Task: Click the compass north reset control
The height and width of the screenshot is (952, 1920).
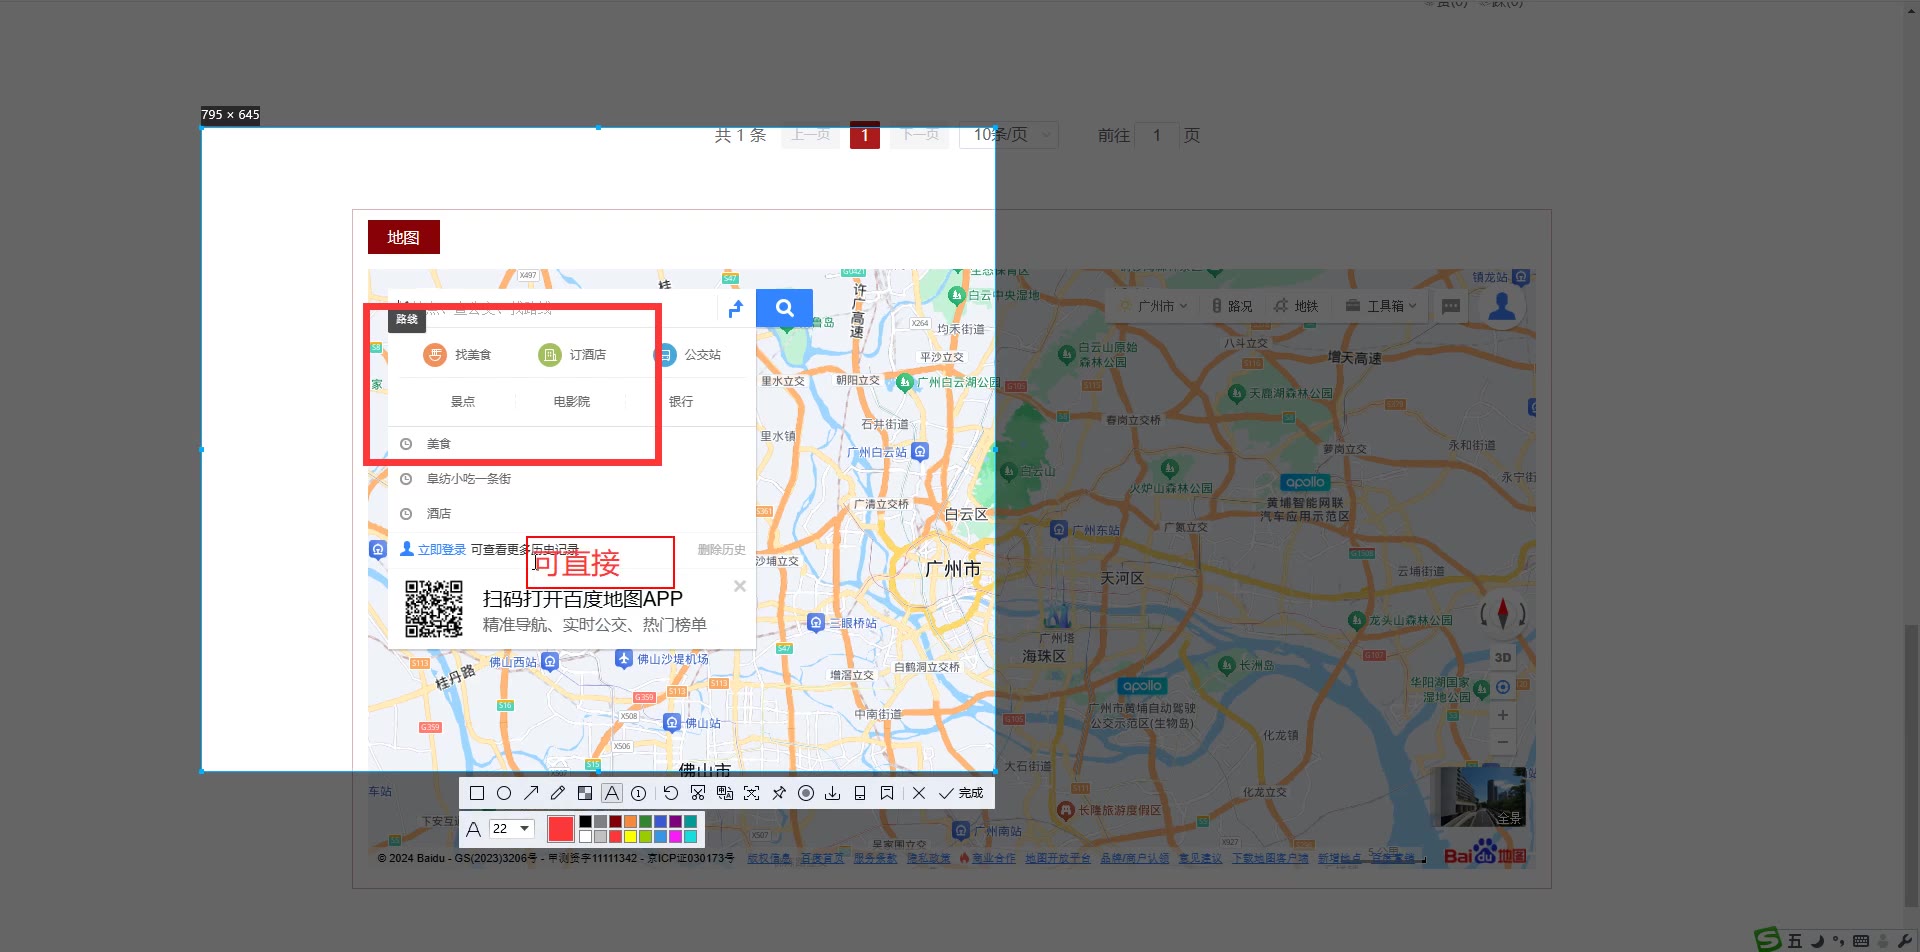Action: pyautogui.click(x=1503, y=613)
